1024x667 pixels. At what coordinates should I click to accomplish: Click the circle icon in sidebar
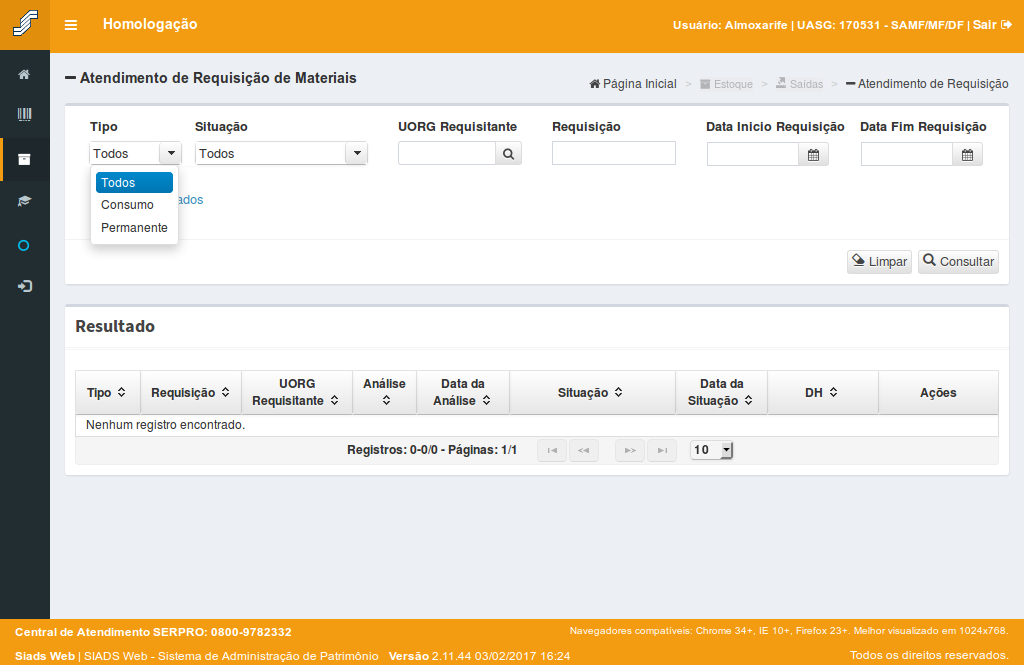[24, 246]
